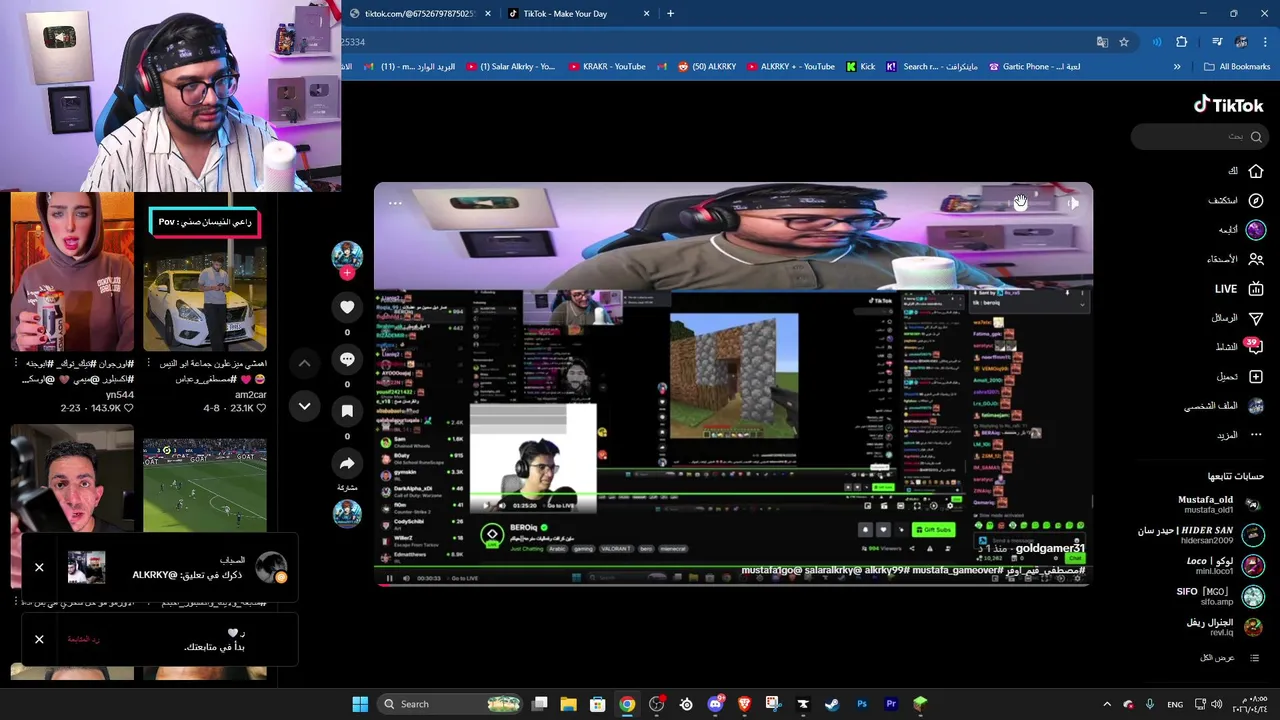Share the video with the arrow icon

(347, 463)
